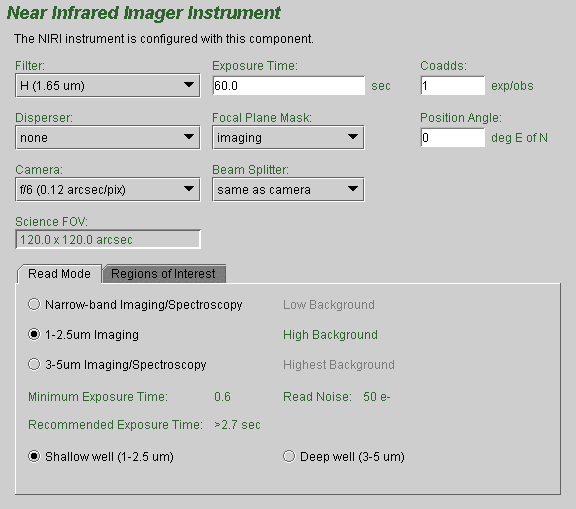Click the Disperser dropdown arrow icon
576x509 pixels.
tap(189, 137)
